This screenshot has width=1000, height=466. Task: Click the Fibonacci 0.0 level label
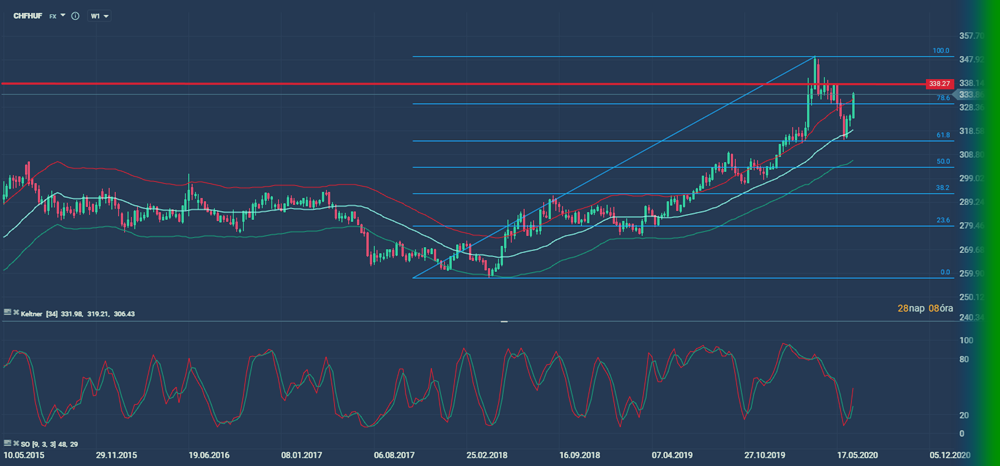point(944,271)
